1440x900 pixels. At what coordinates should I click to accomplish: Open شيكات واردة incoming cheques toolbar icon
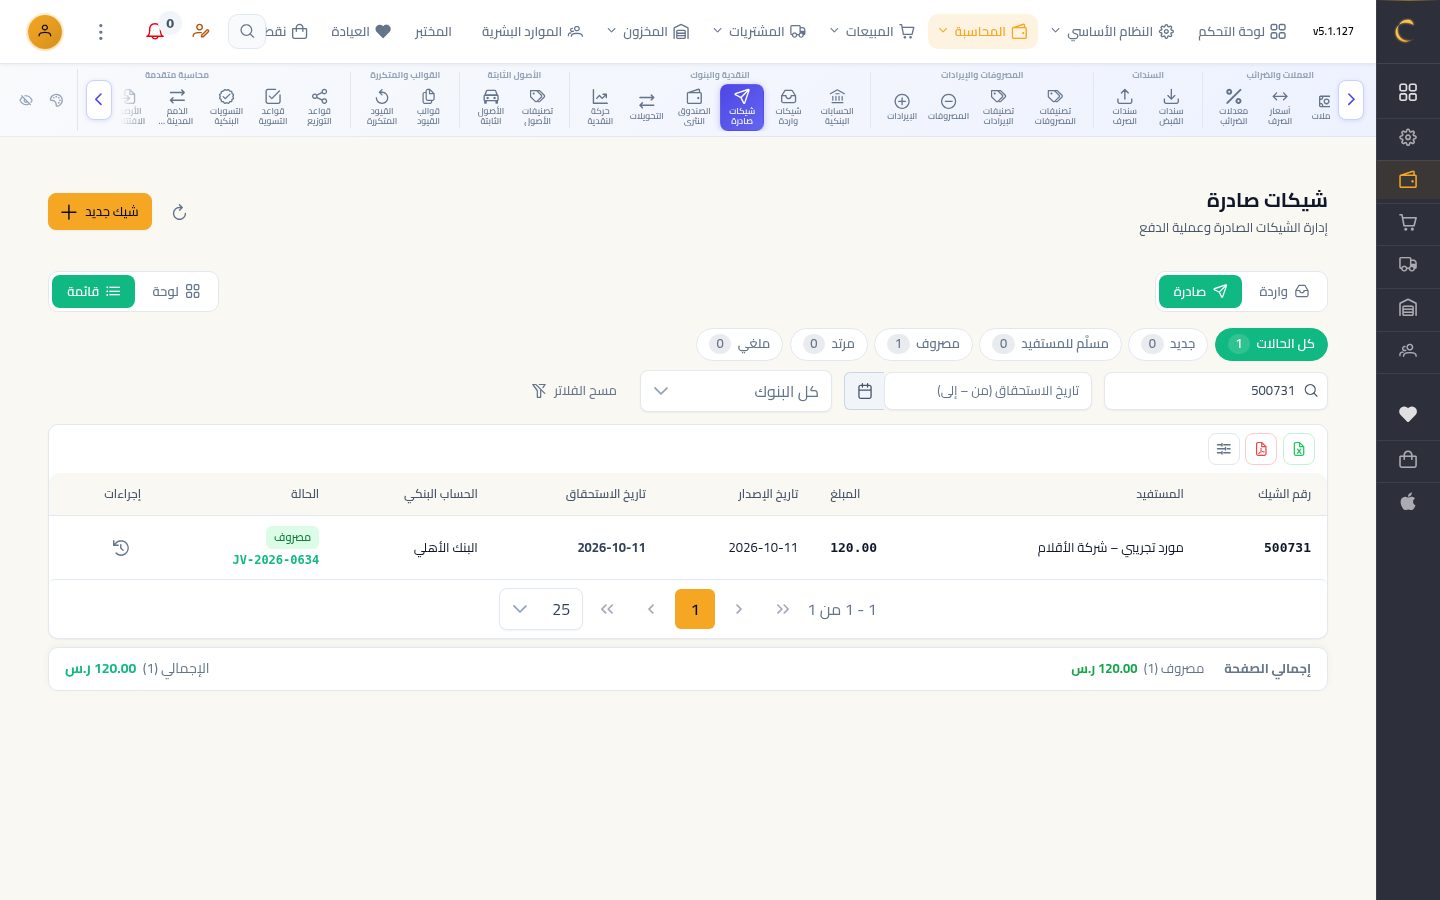789,107
